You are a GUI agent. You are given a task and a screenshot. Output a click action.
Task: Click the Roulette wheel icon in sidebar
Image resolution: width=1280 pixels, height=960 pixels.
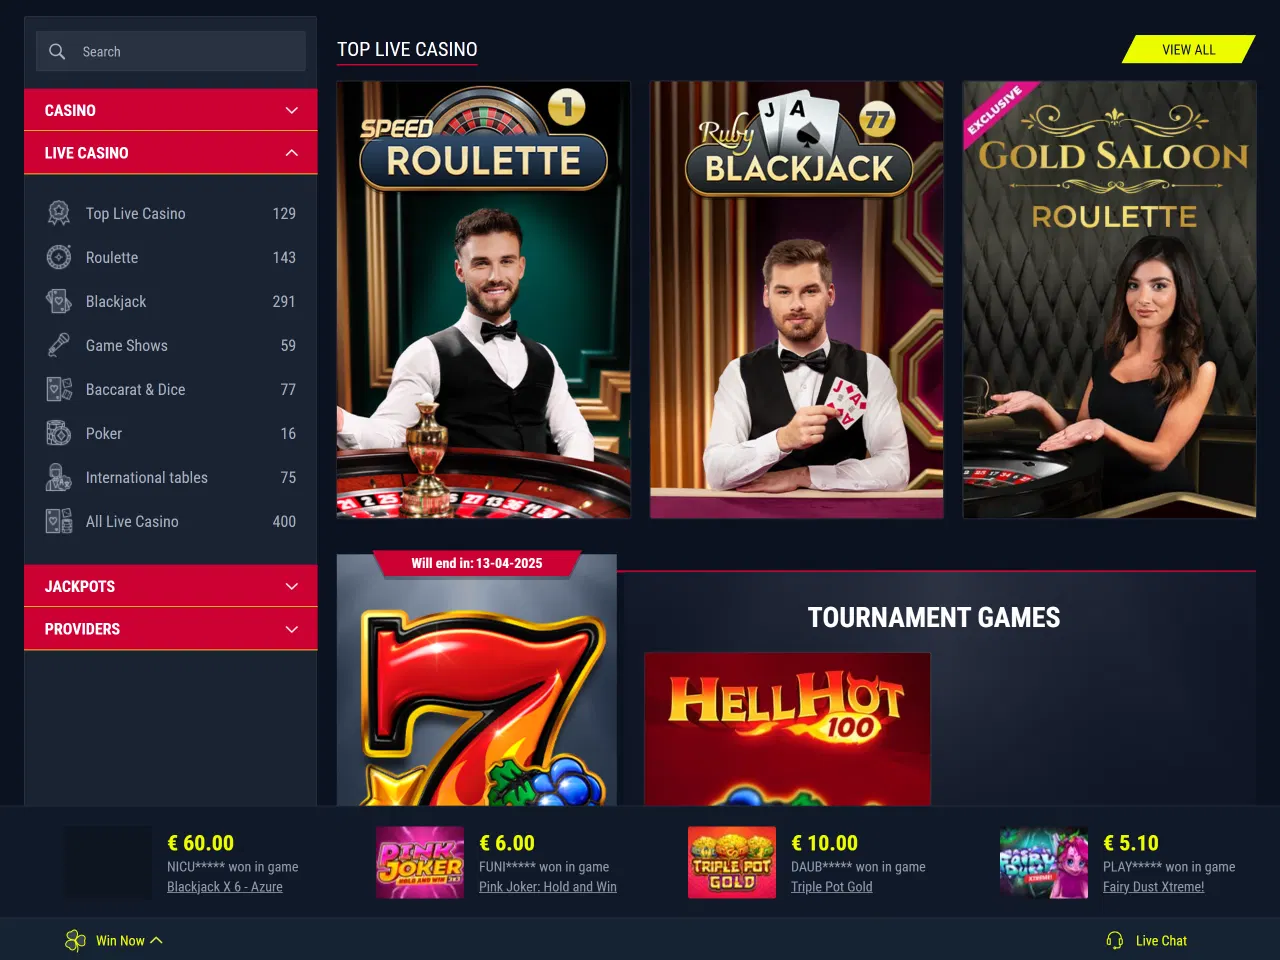click(59, 257)
